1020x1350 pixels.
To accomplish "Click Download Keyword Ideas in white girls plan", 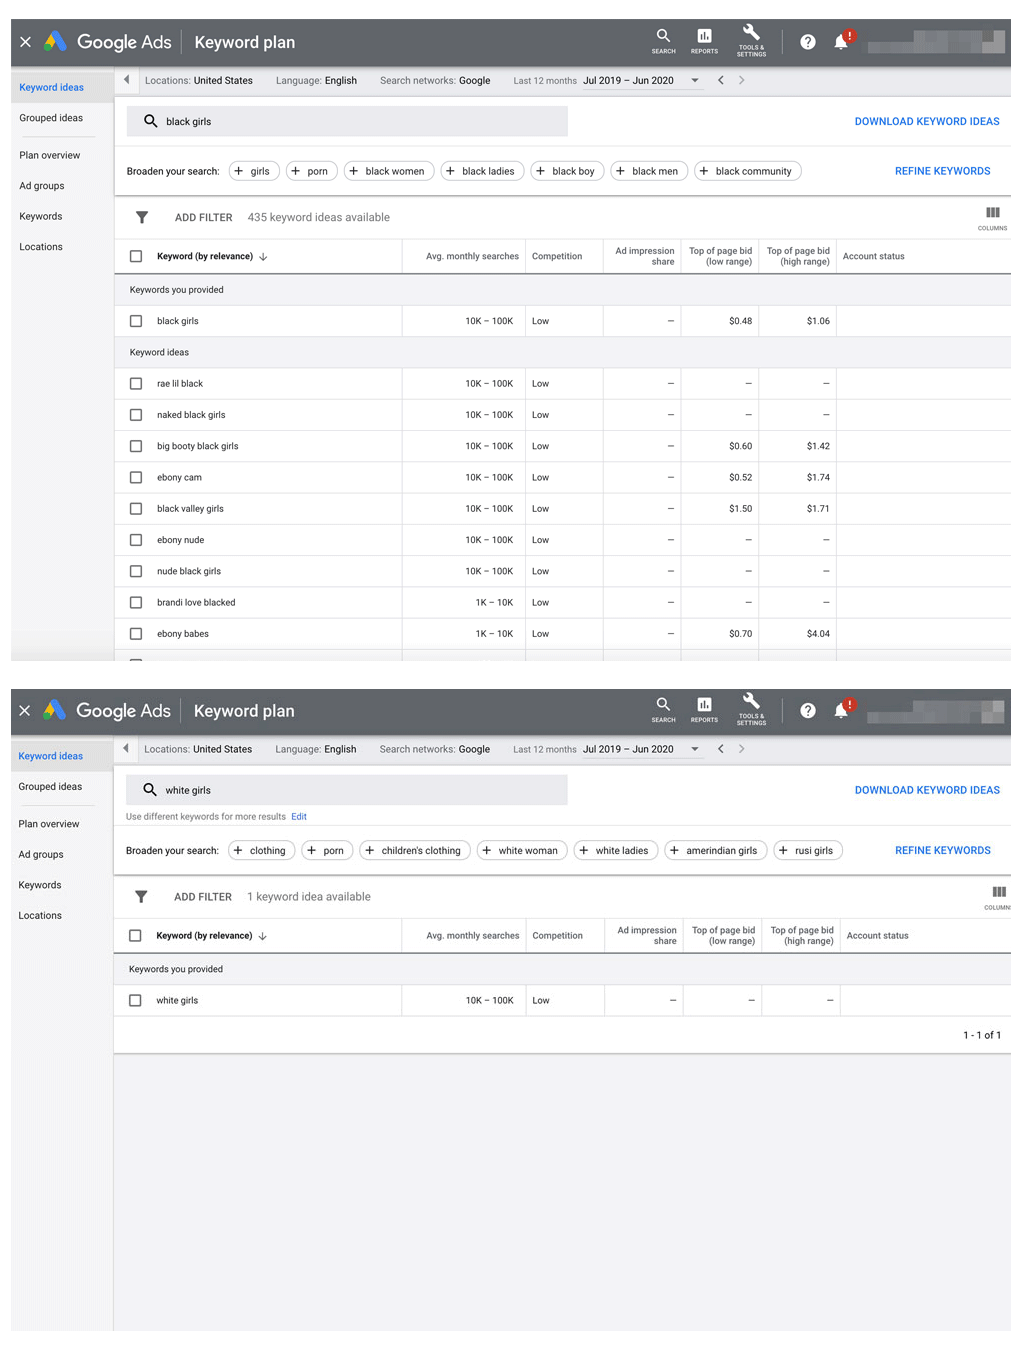I will pos(927,790).
